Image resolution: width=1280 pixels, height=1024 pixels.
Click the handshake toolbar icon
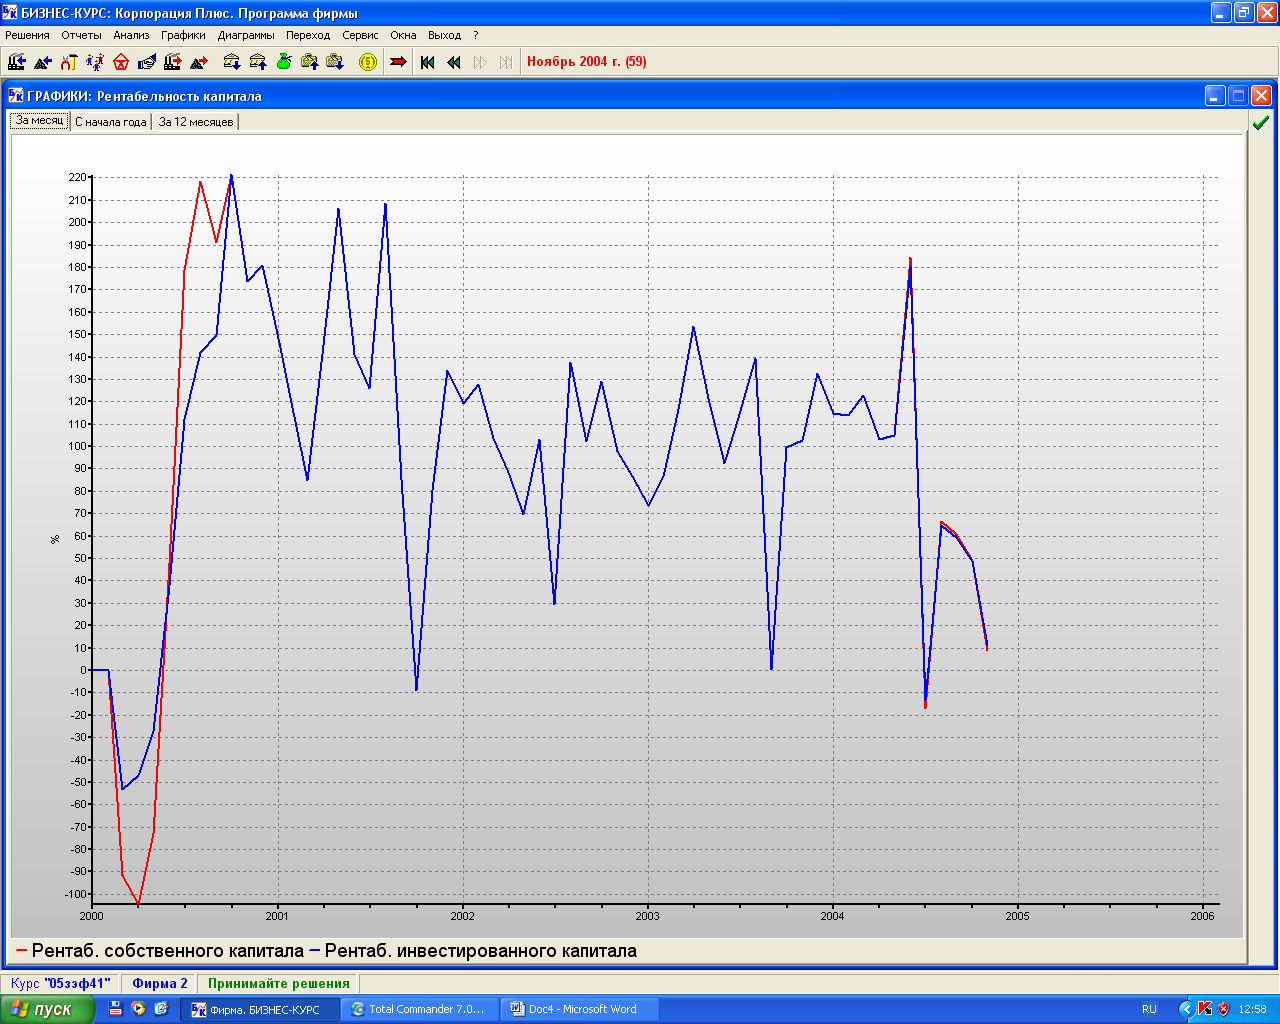coord(147,62)
